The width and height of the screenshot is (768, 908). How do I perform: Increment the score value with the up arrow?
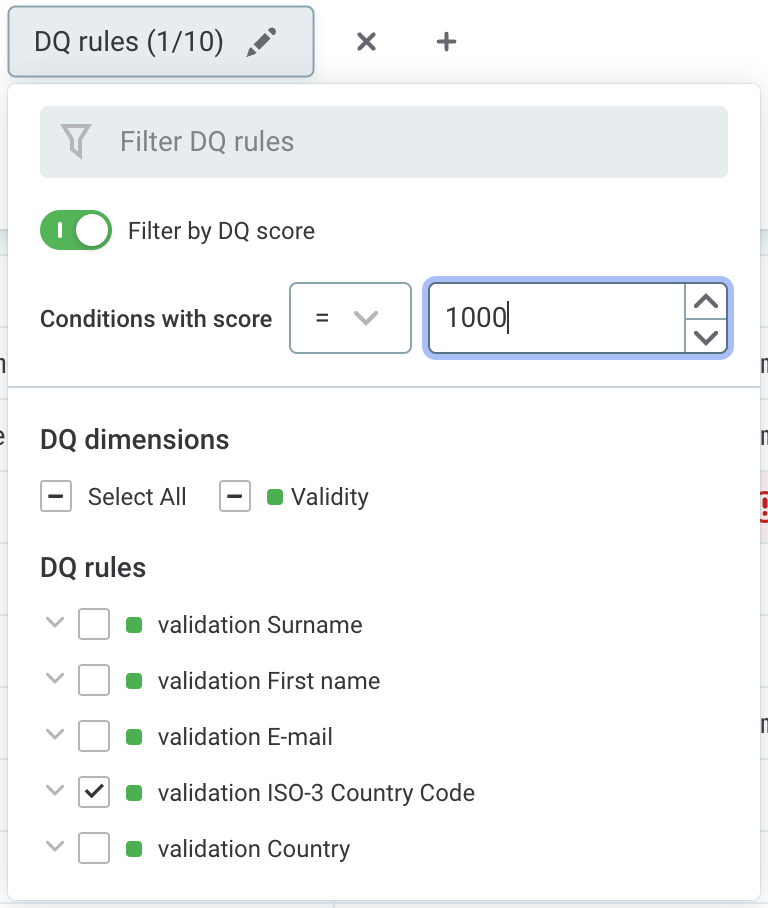706,299
